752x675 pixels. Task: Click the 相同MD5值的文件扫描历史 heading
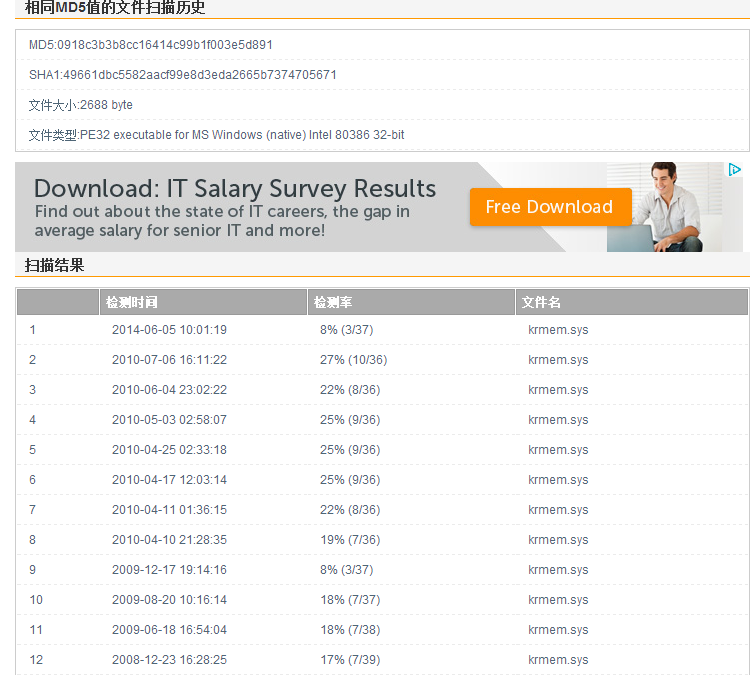point(115,7)
